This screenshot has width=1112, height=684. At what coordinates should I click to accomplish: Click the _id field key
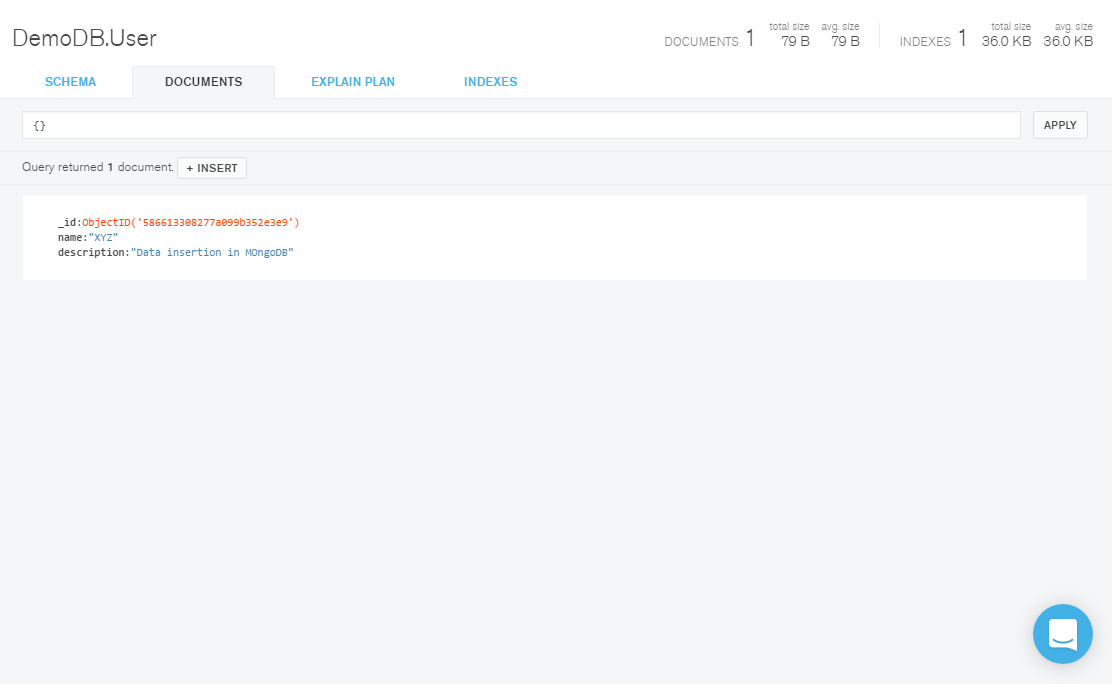pyautogui.click(x=67, y=222)
